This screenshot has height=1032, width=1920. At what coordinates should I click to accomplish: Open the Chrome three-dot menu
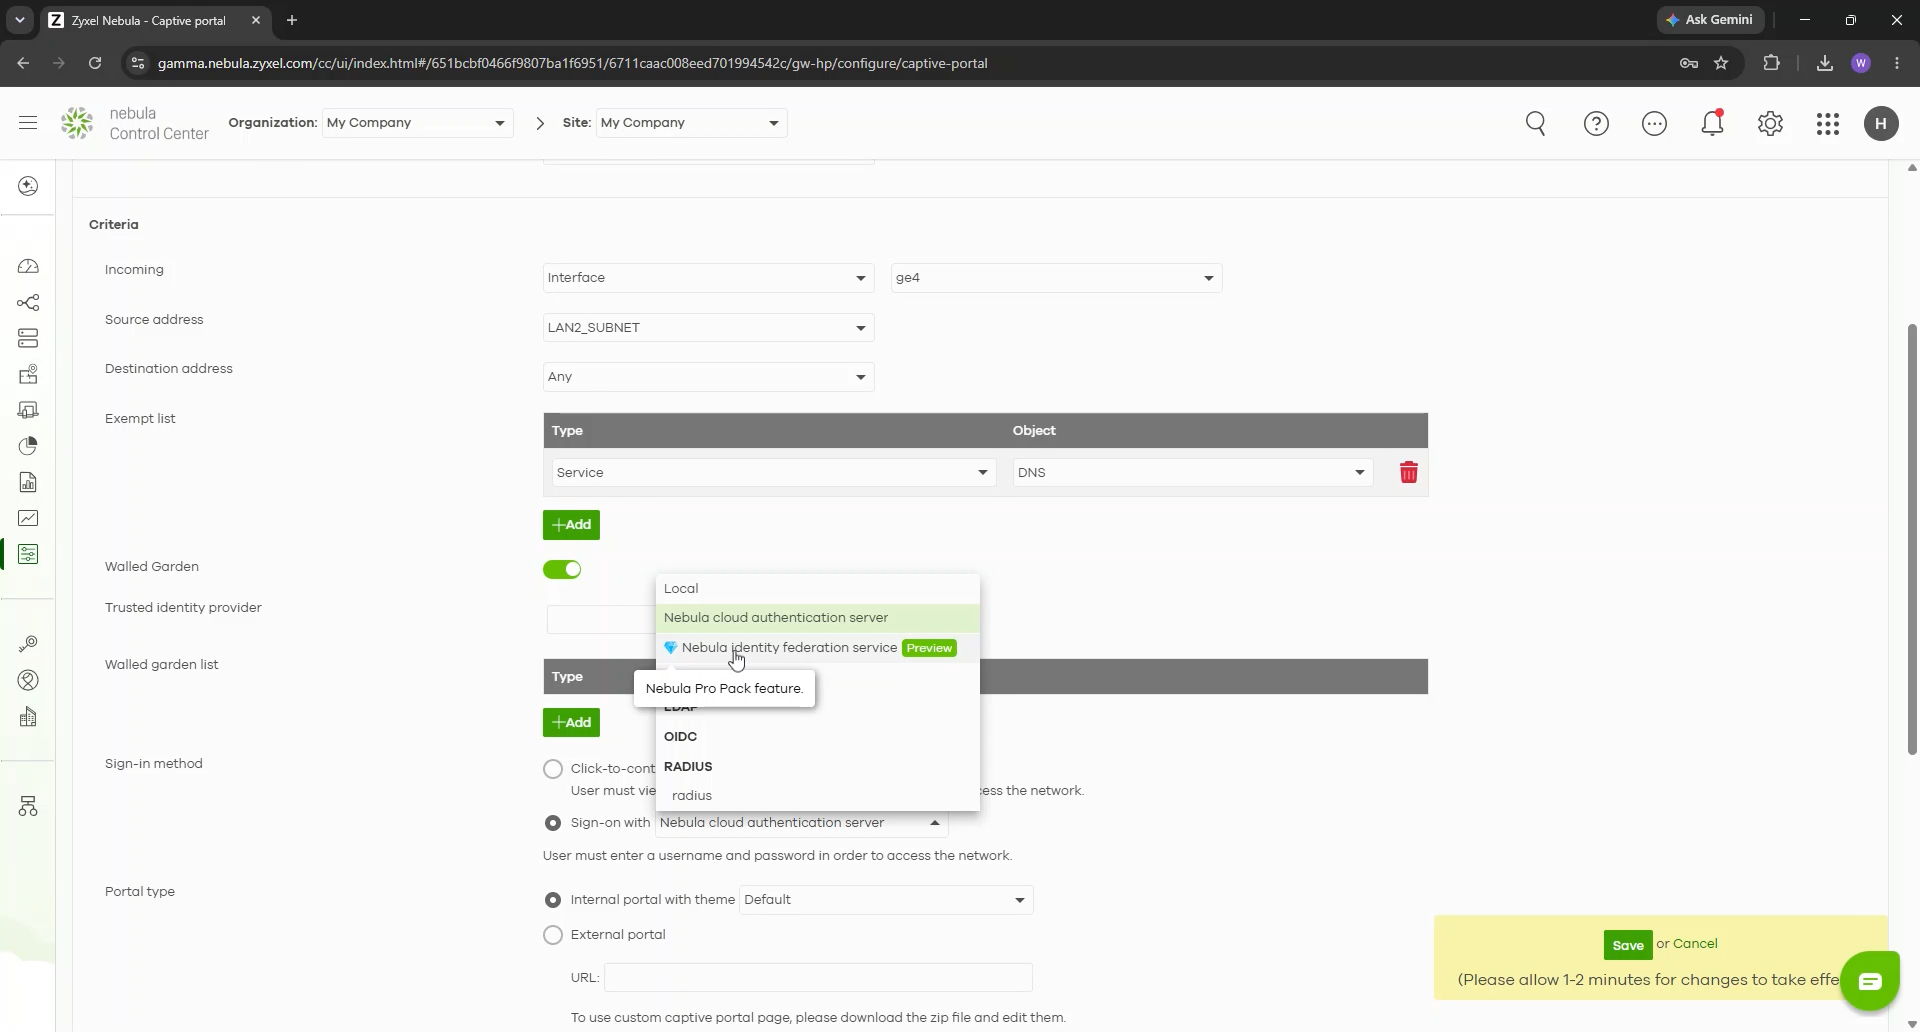1897,63
